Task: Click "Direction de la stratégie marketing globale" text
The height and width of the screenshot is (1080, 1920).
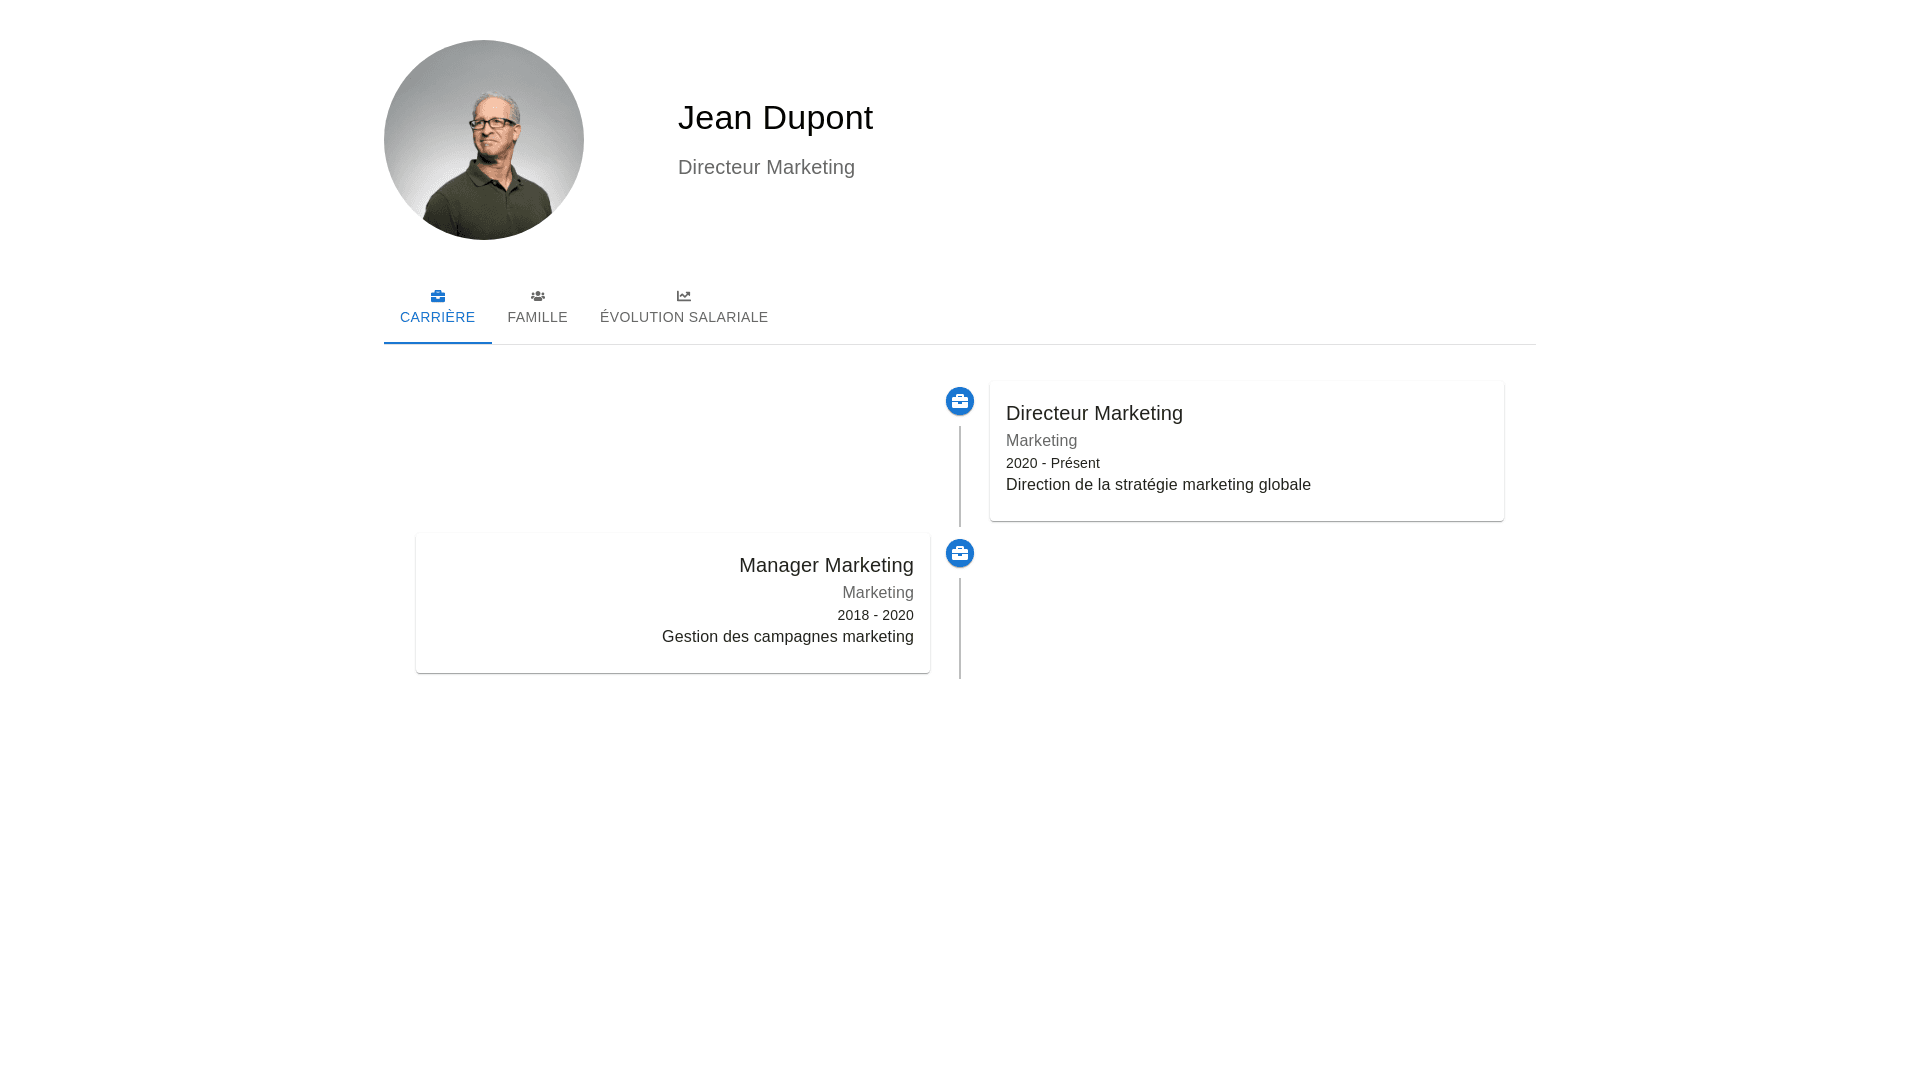Action: (1158, 485)
